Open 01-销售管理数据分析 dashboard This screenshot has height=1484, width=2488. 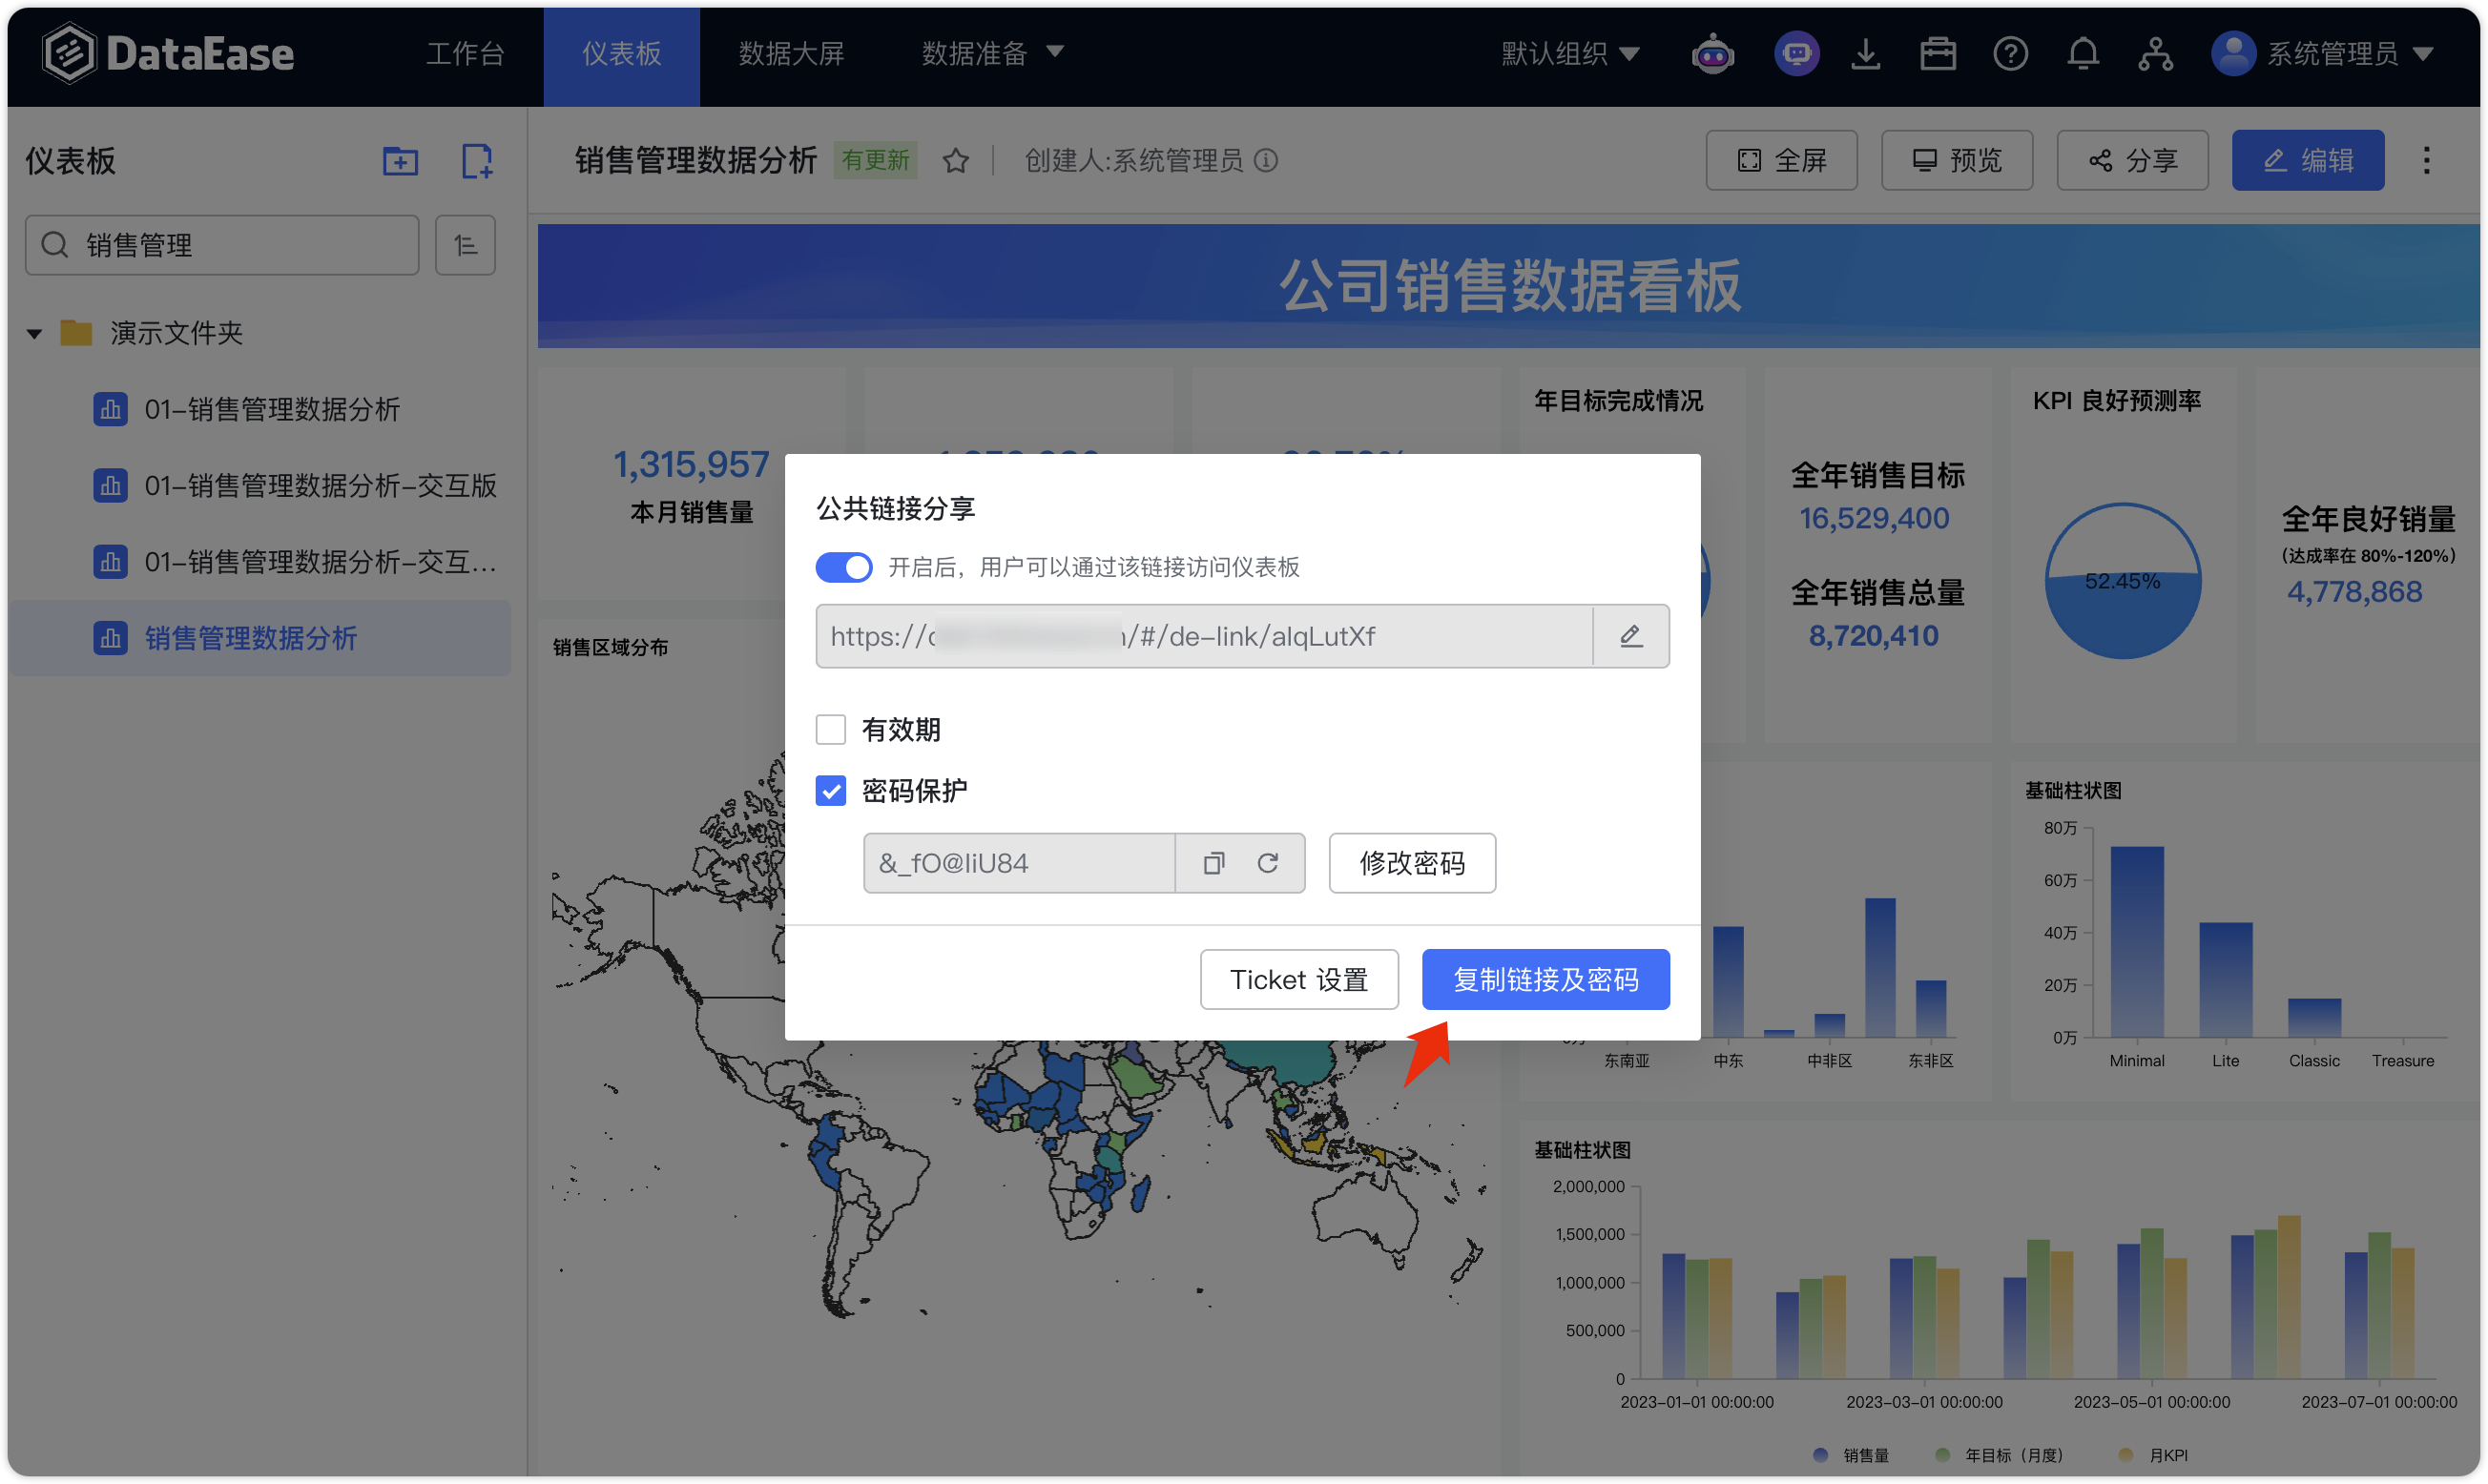coord(271,409)
